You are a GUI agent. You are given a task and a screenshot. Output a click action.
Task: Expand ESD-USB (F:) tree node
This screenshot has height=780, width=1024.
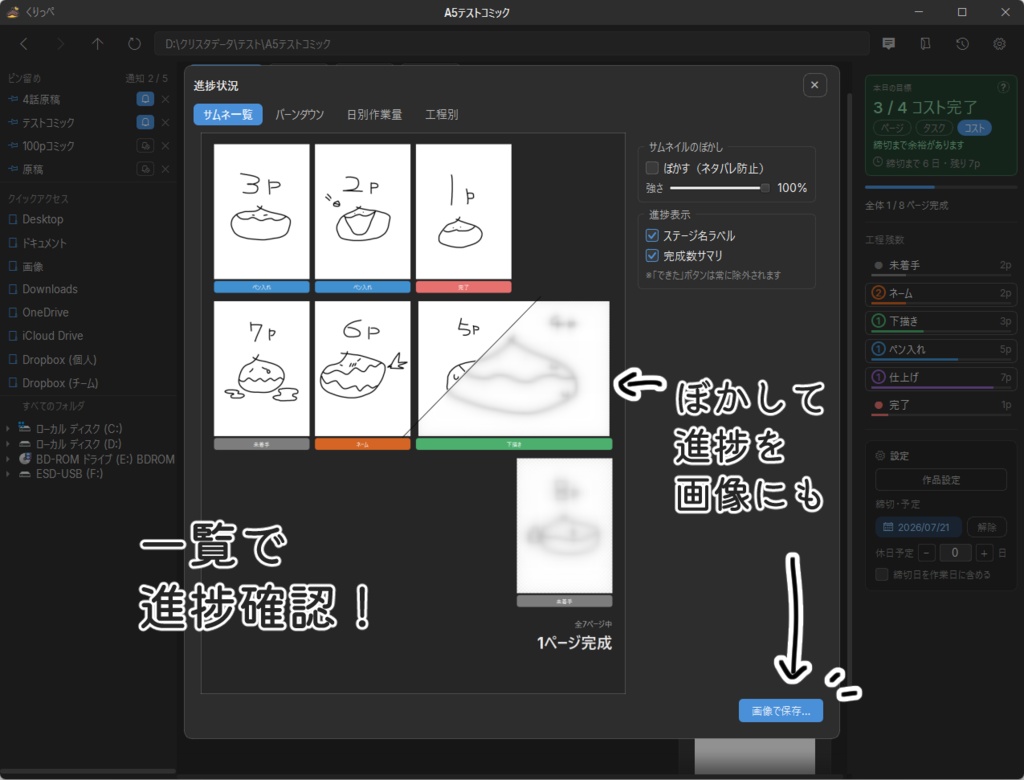(8, 474)
